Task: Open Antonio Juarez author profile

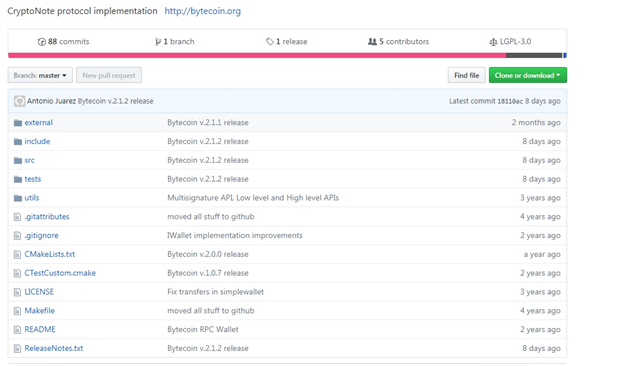Action: pyautogui.click(x=51, y=101)
